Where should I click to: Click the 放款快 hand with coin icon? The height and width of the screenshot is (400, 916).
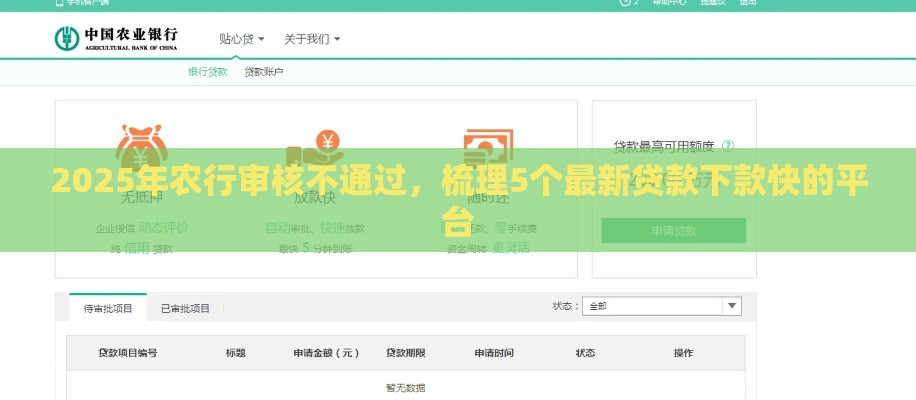click(315, 149)
